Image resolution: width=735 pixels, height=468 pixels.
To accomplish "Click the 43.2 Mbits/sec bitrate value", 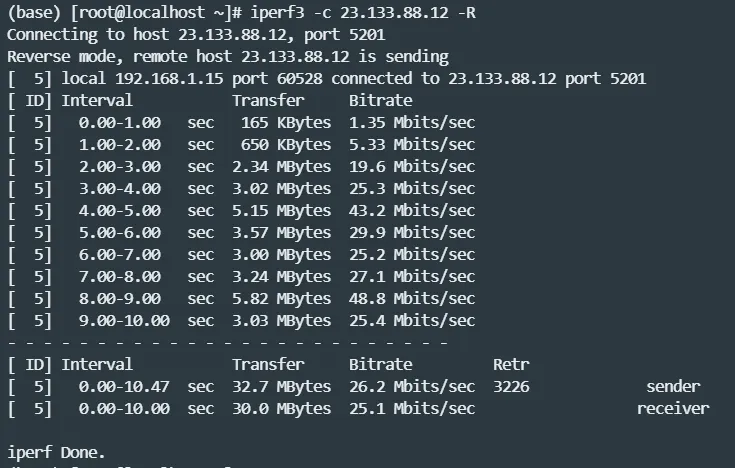I will 411,210.
